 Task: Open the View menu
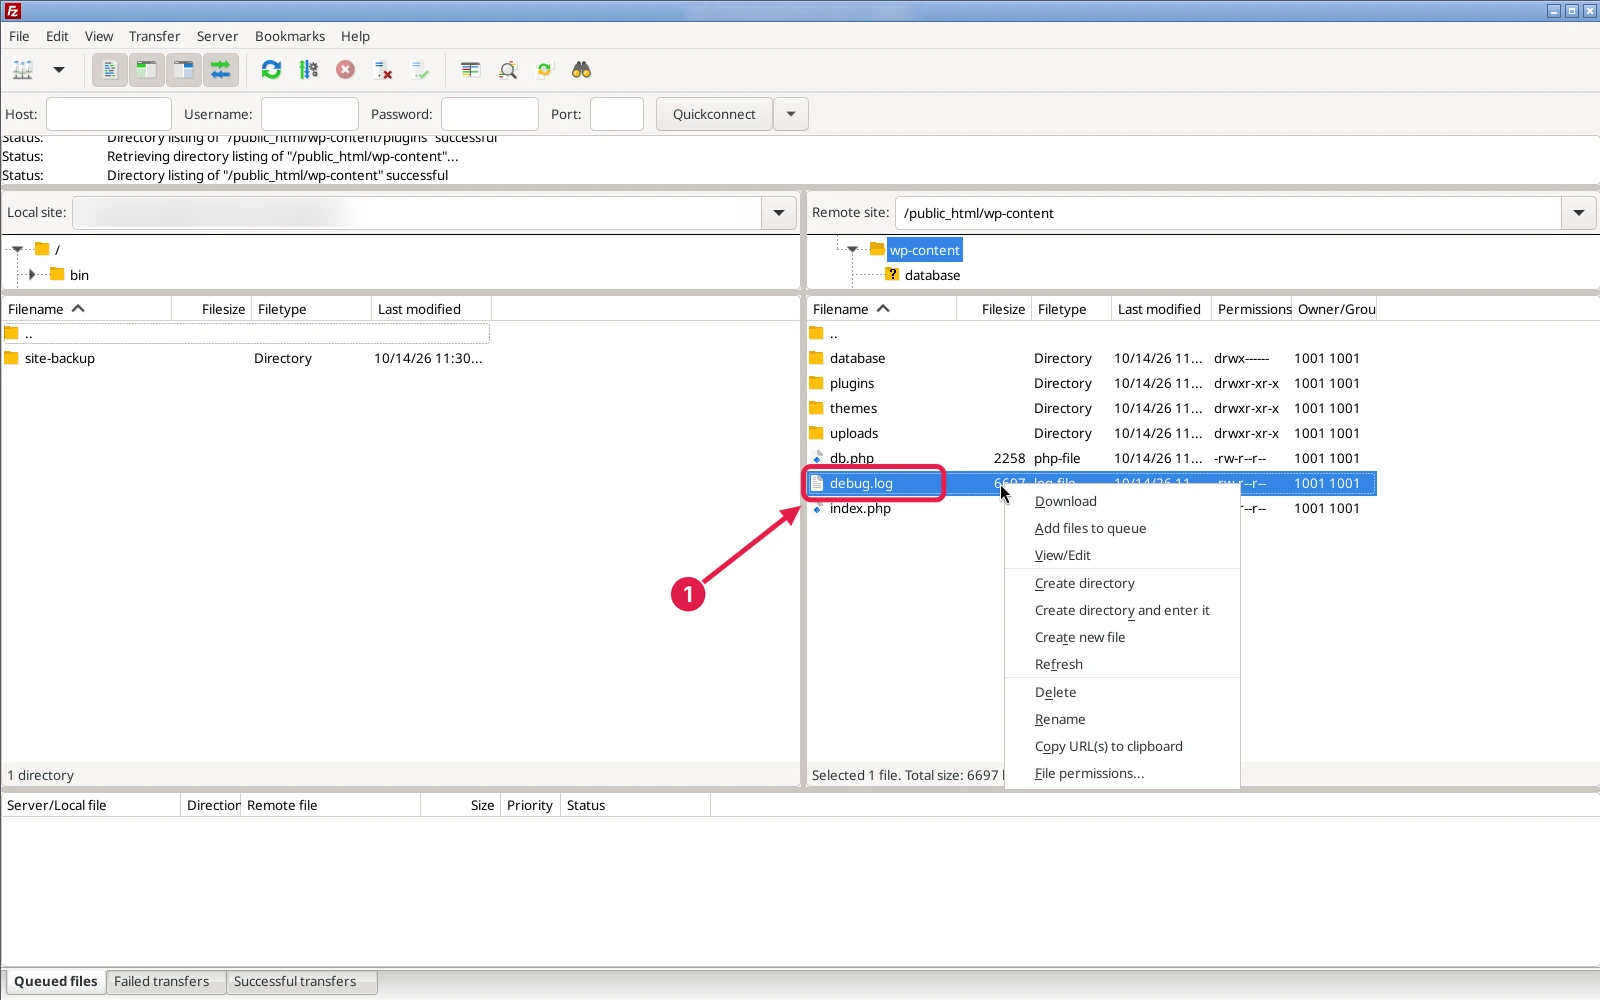[x=99, y=36]
